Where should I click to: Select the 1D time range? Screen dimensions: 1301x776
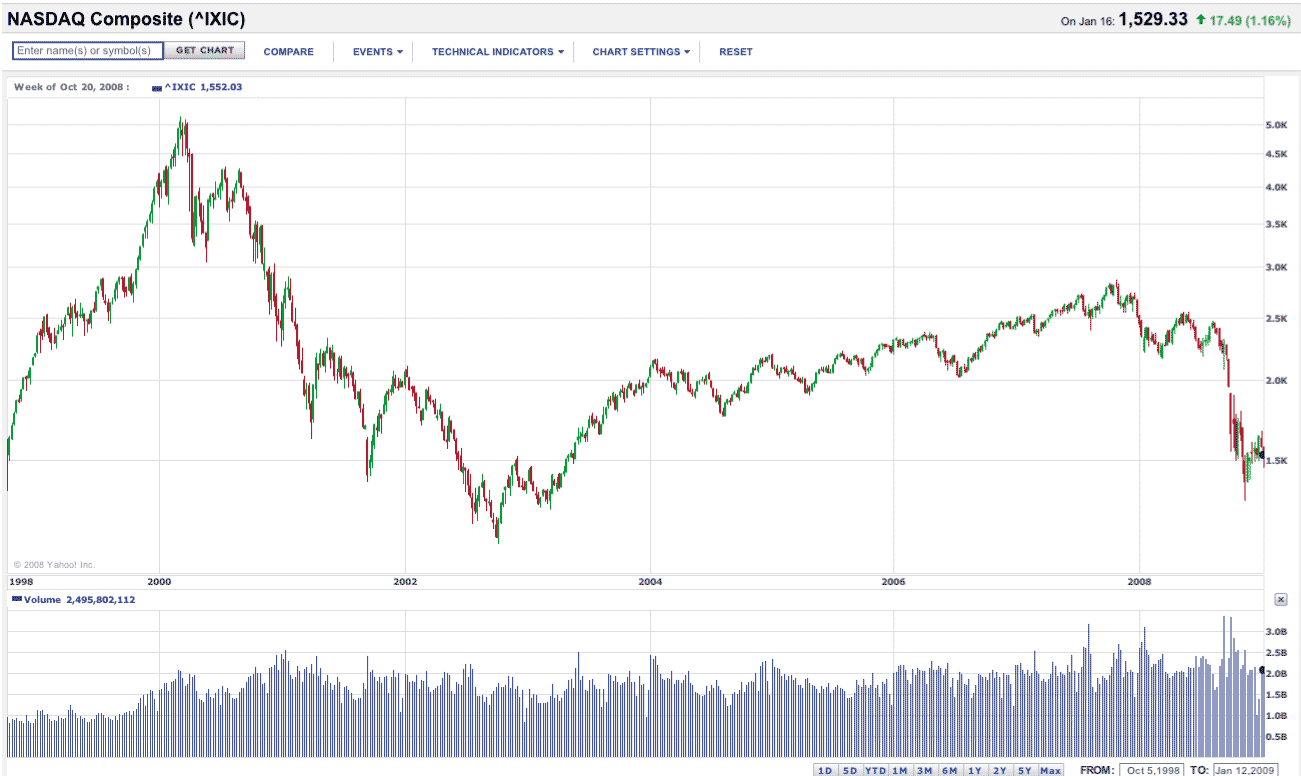(x=825, y=770)
